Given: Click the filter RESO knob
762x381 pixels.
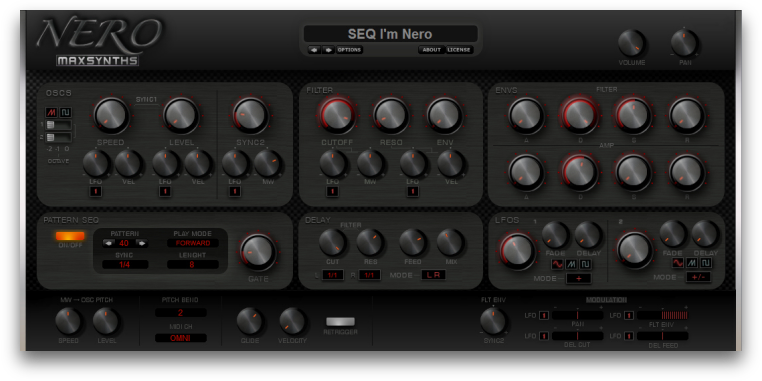Looking at the screenshot, I should click(x=391, y=115).
